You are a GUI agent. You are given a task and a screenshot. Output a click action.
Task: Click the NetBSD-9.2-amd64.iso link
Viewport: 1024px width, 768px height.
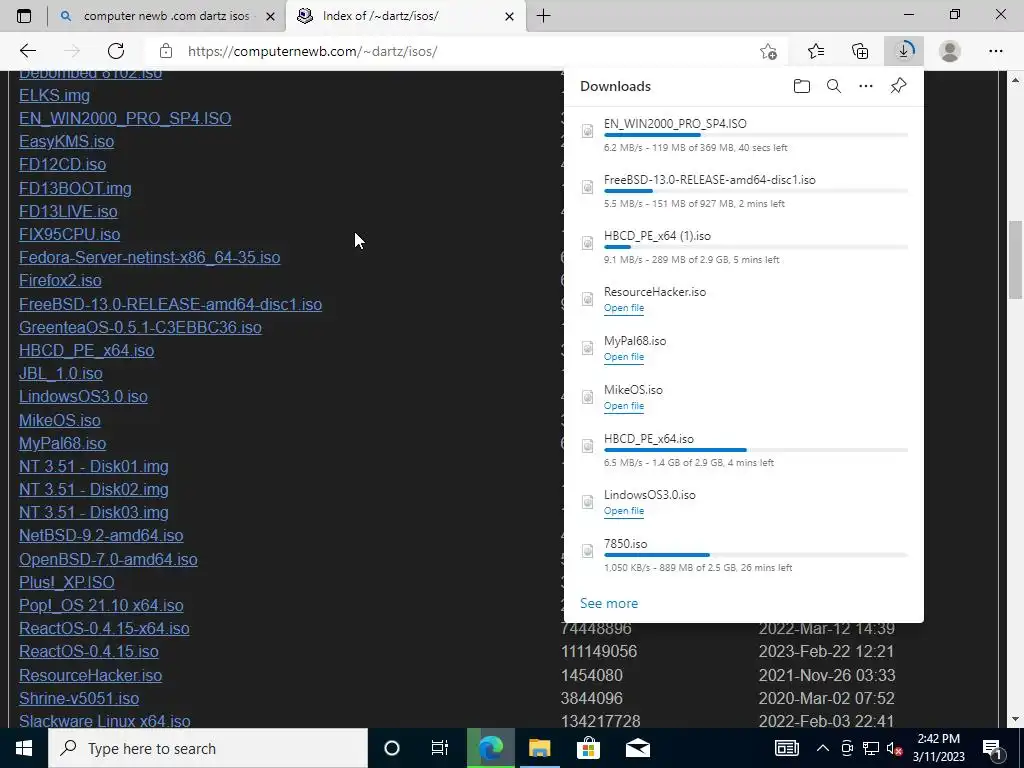tap(101, 536)
